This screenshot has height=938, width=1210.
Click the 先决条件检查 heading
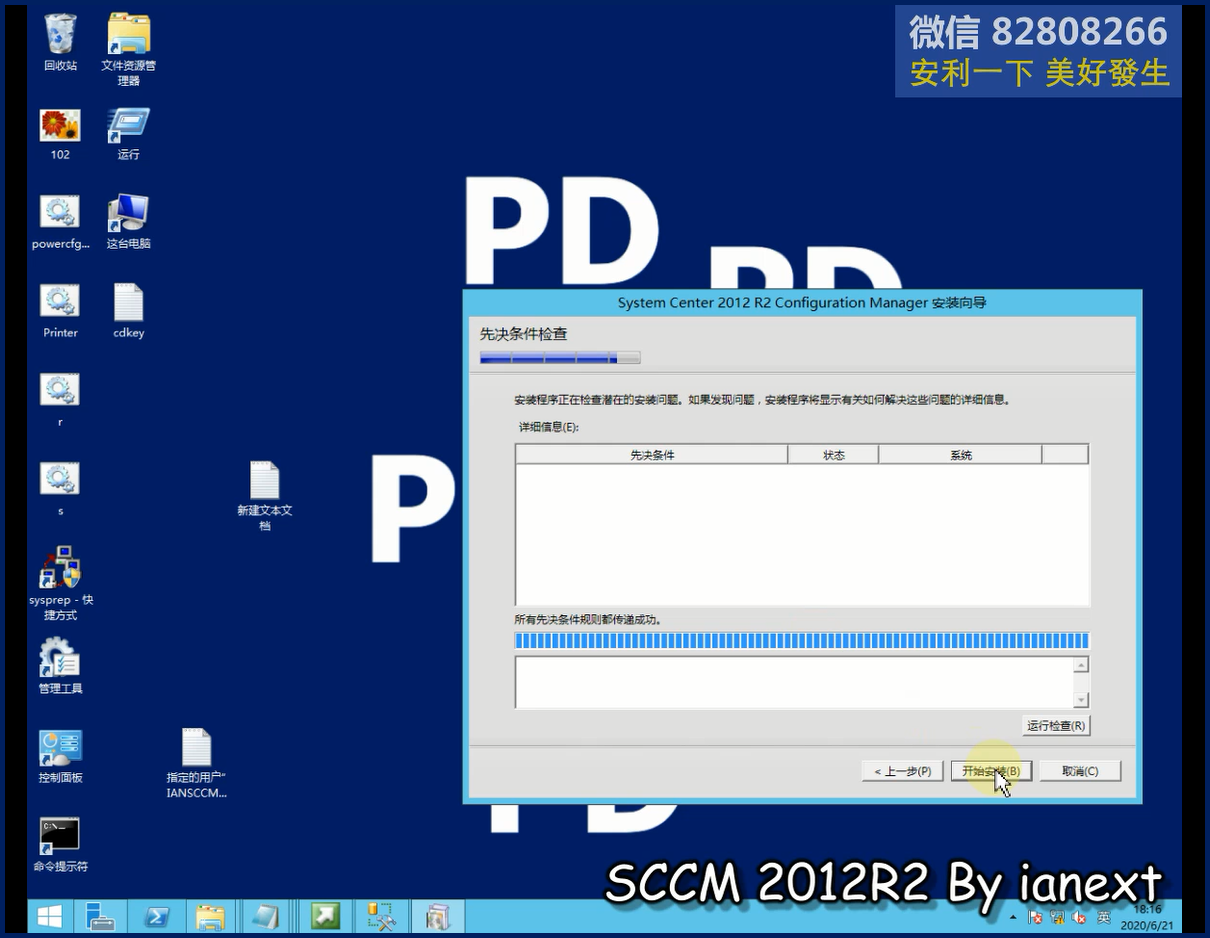tap(523, 334)
